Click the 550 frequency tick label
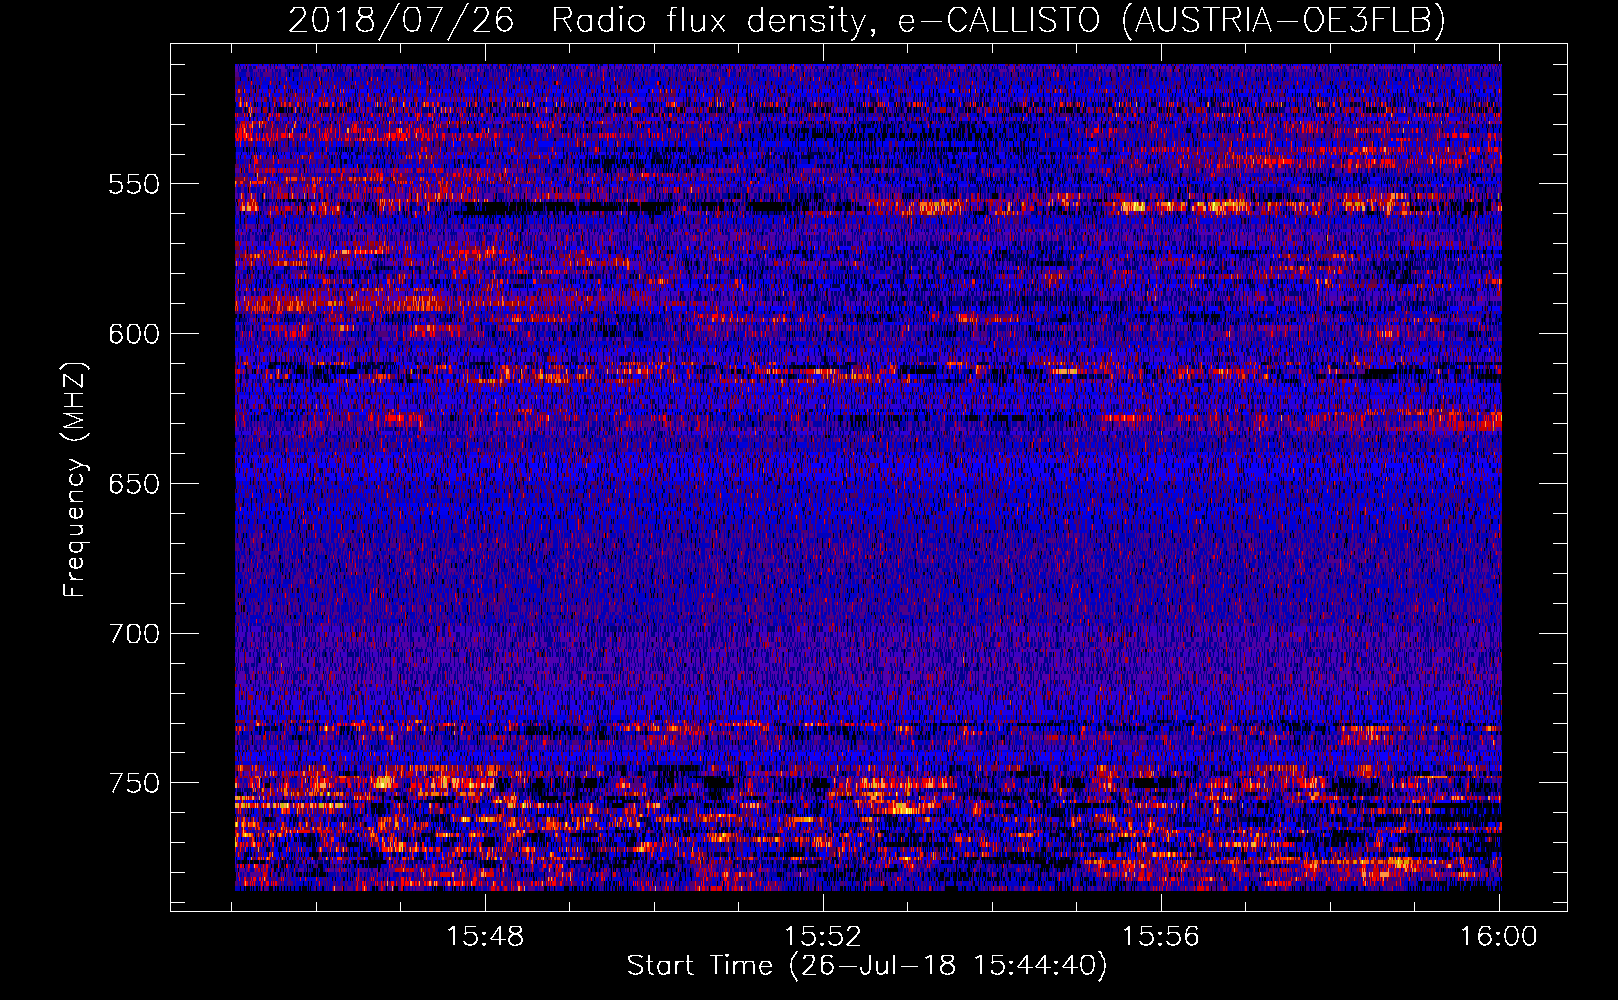Viewport: 1618px width, 1000px height. [x=134, y=184]
